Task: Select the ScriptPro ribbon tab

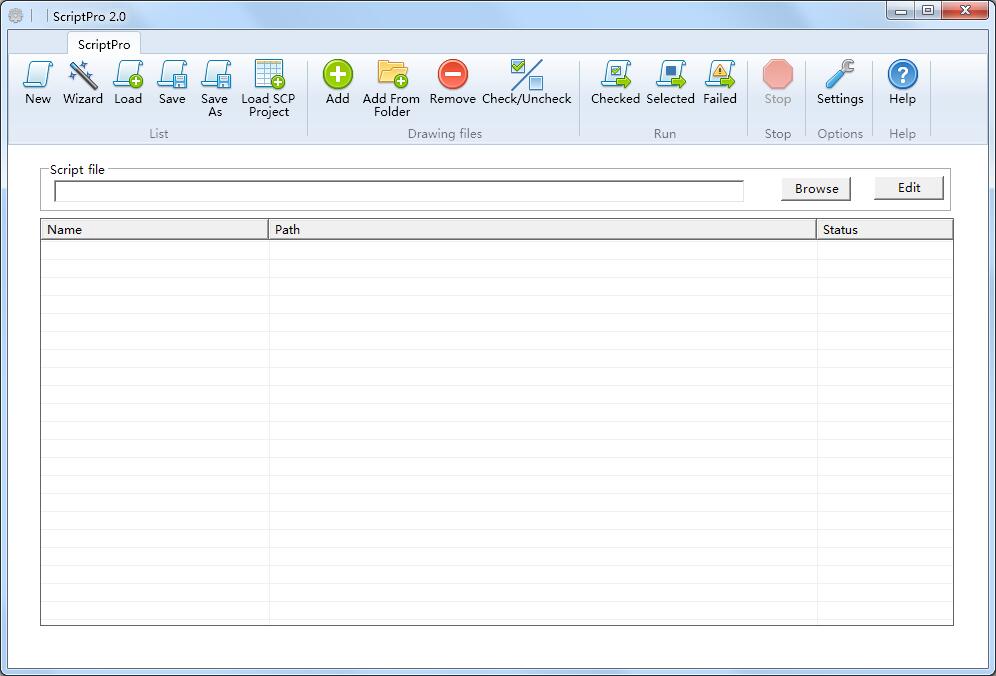Action: pos(104,44)
